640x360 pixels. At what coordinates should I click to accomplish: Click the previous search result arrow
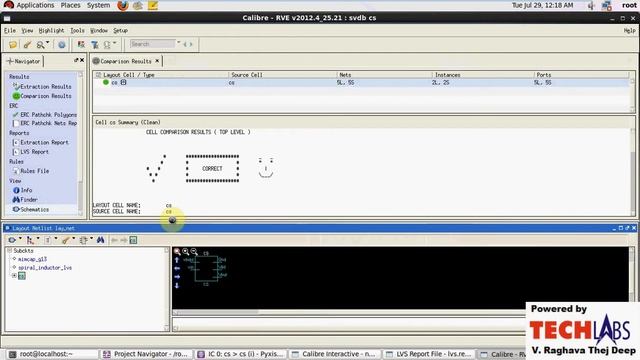pos(184,44)
